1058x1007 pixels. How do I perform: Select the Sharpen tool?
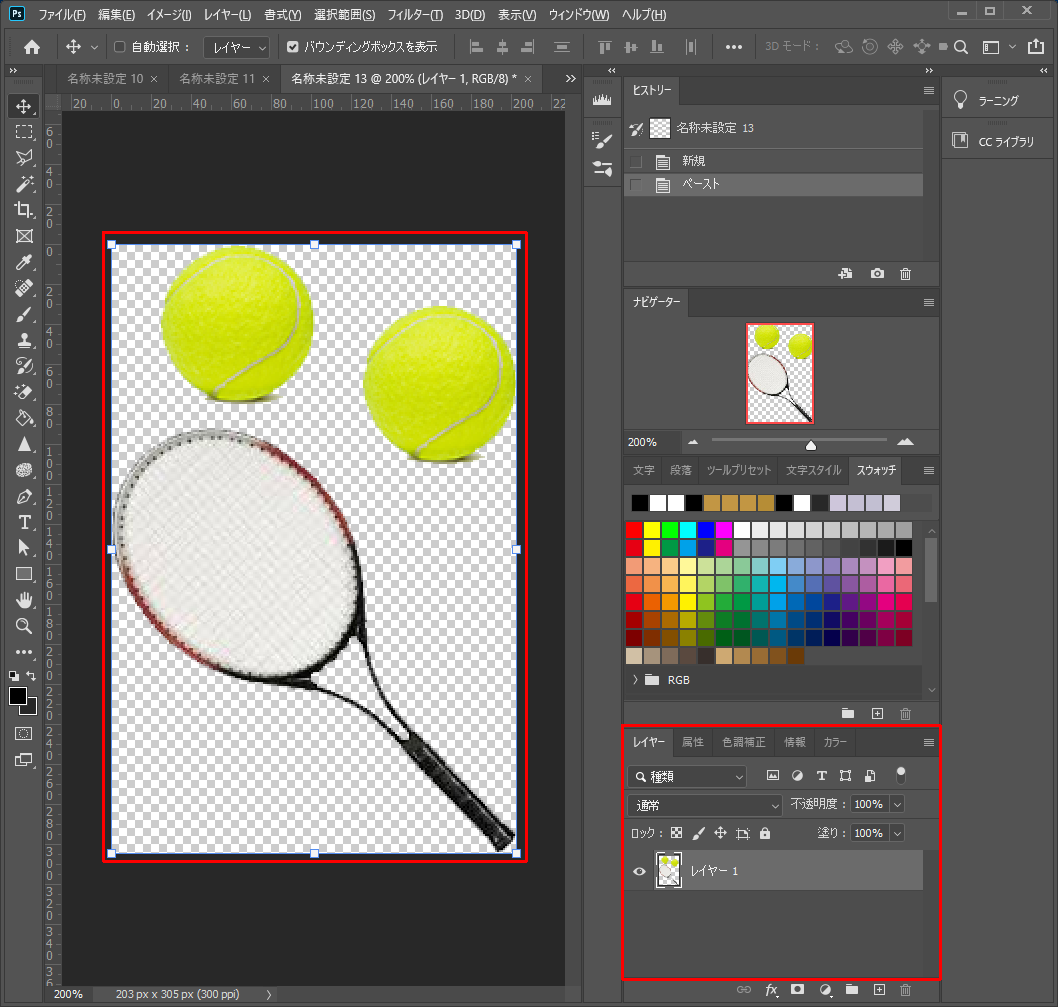[x=24, y=444]
